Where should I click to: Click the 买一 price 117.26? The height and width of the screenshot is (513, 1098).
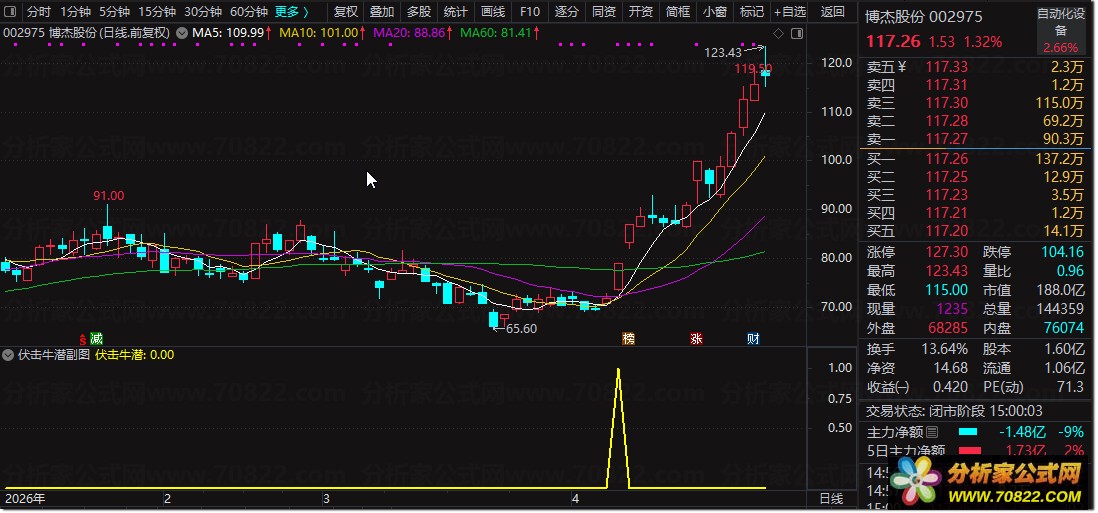pos(945,160)
